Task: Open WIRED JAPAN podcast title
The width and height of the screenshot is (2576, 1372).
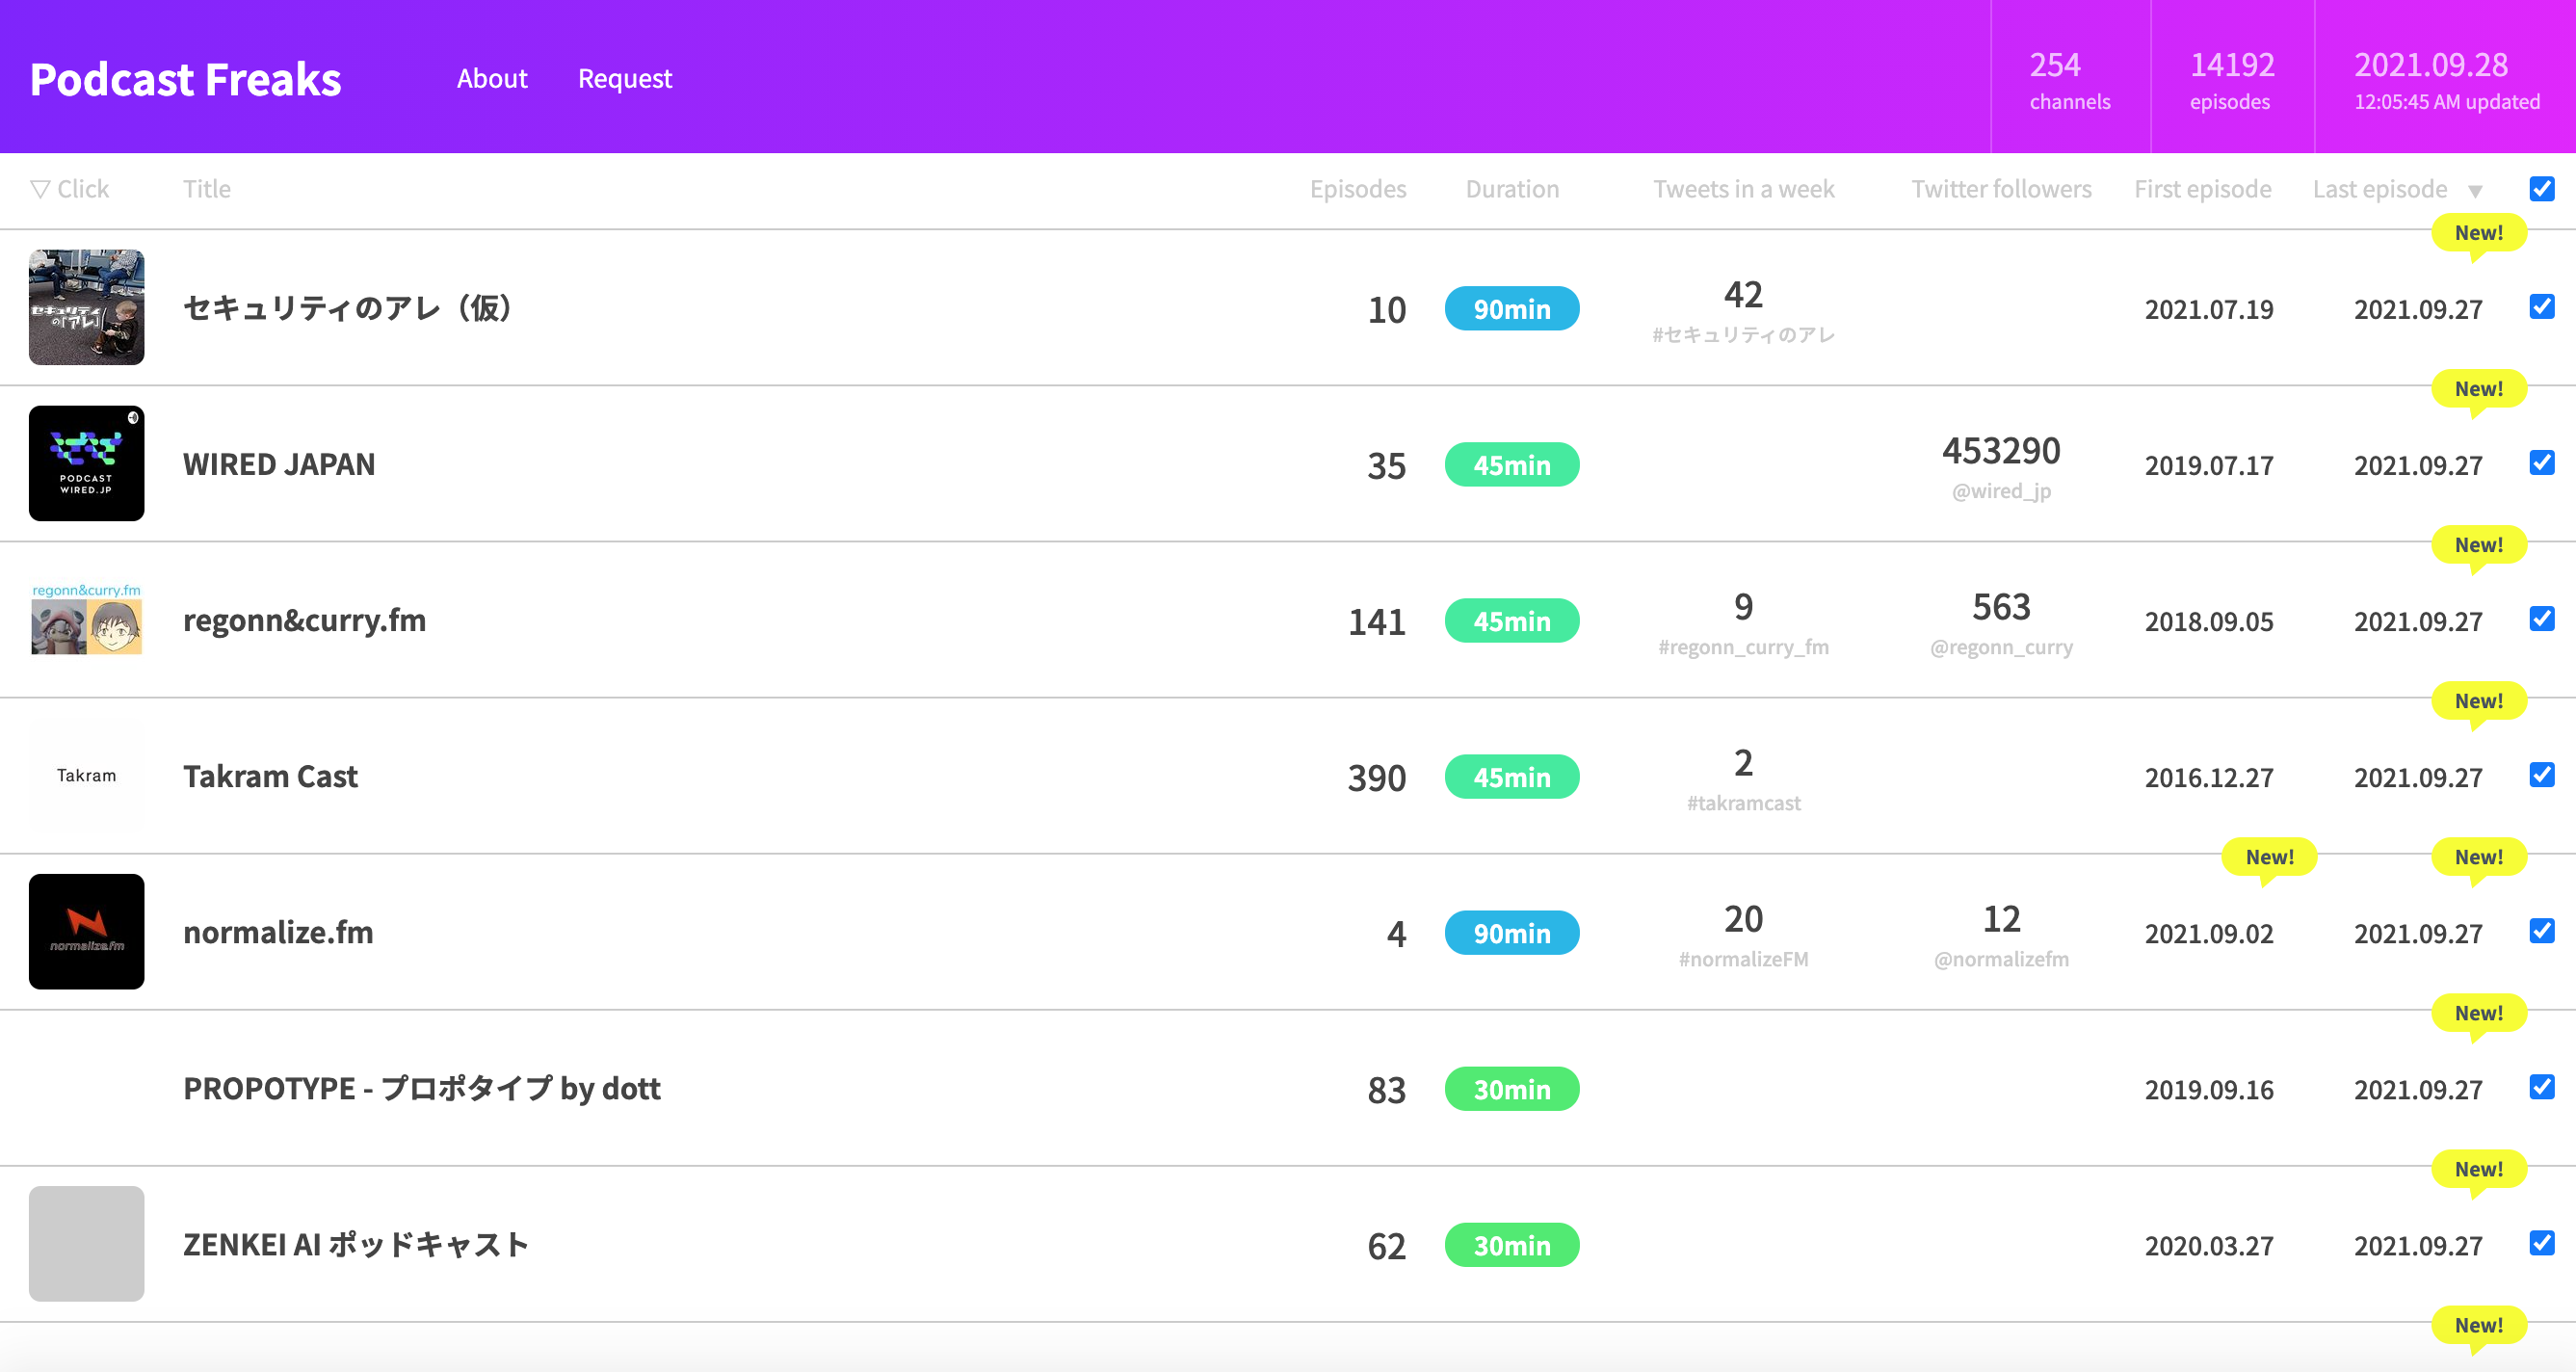Action: tap(279, 464)
